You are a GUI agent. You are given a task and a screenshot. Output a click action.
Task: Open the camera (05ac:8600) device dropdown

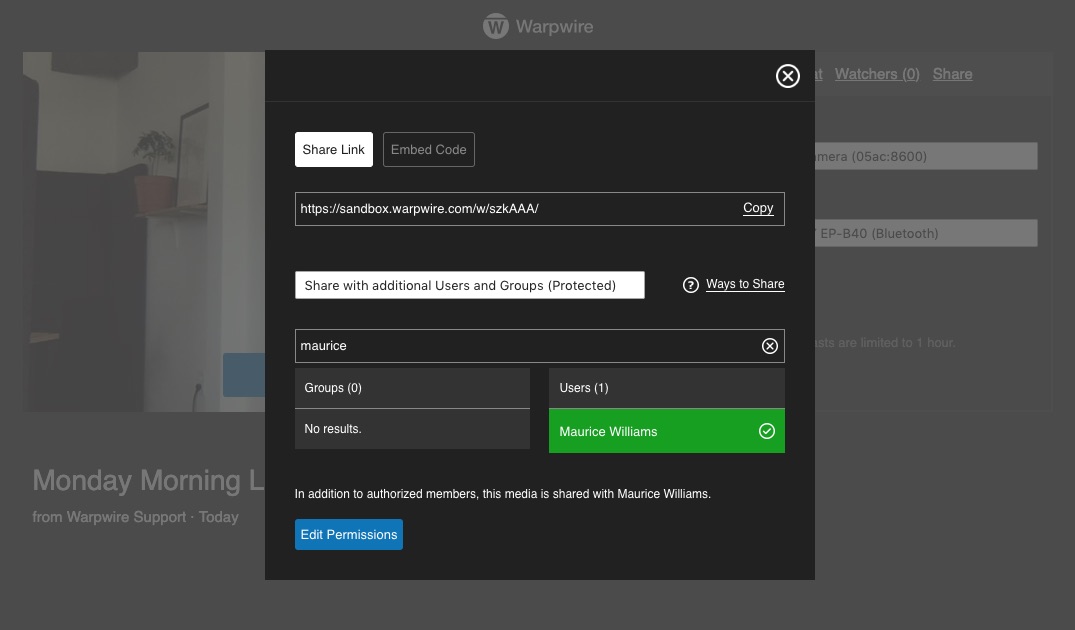(x=926, y=156)
